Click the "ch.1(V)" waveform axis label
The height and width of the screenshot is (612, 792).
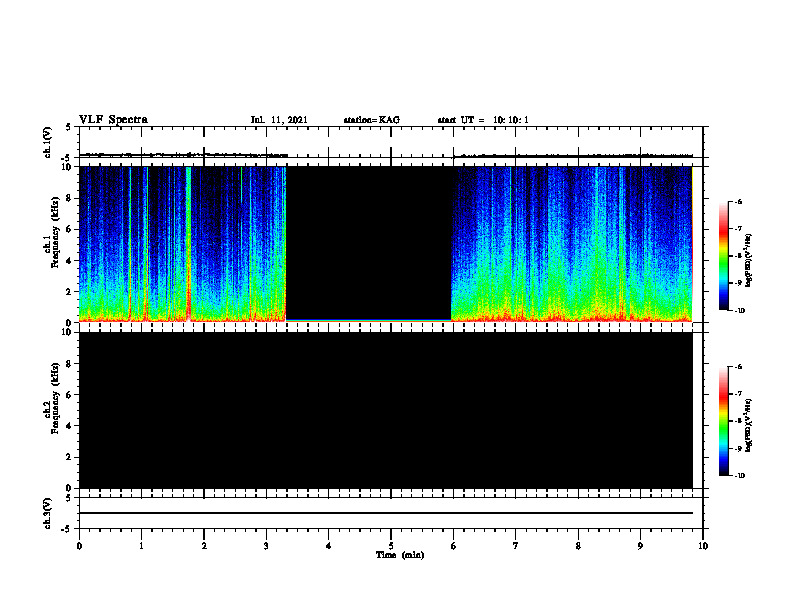[48, 142]
